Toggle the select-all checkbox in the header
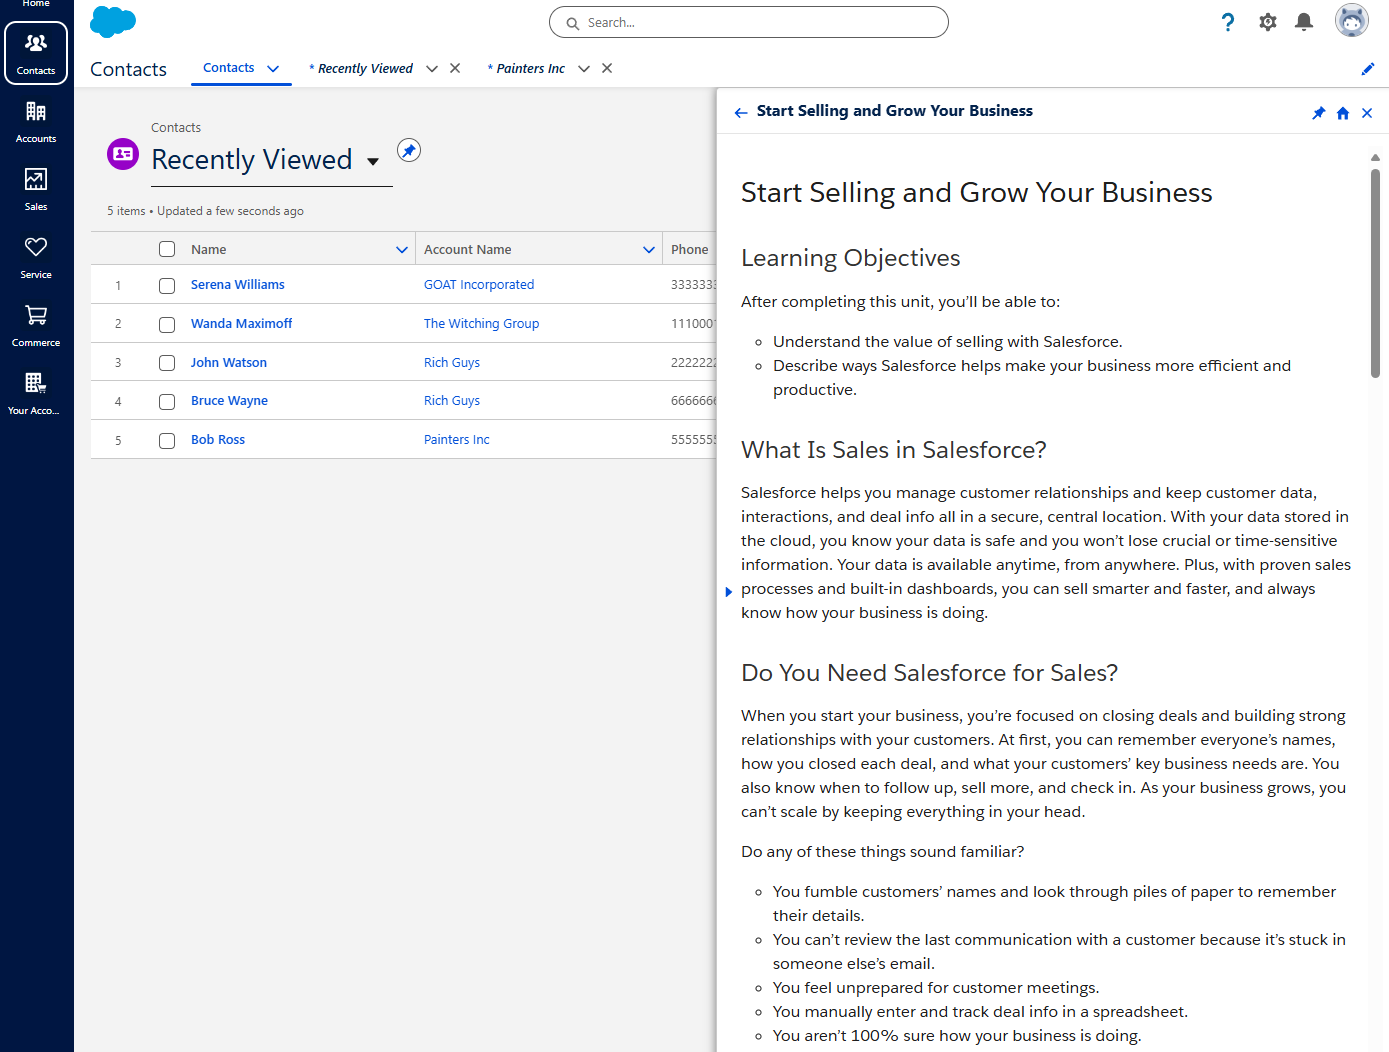 [166, 248]
